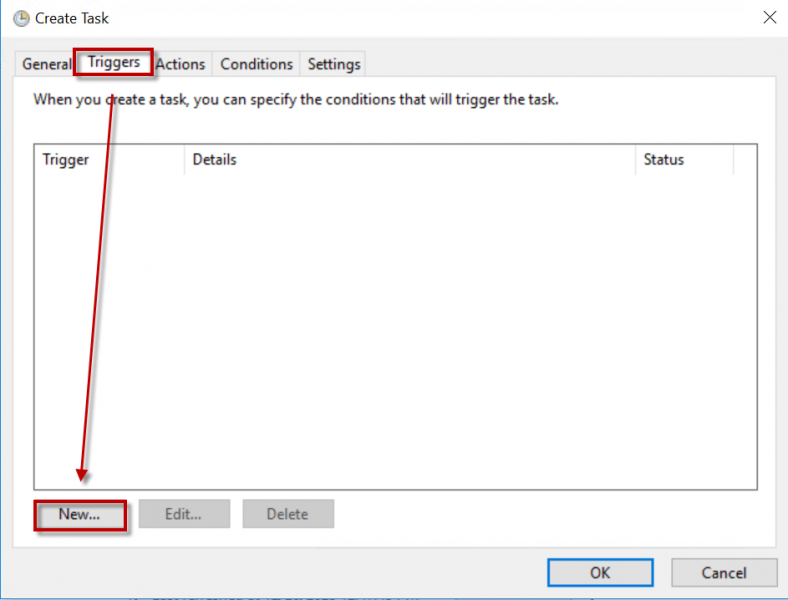Close the Create Task dialog with X
The width and height of the screenshot is (788, 600).
[x=769, y=17]
